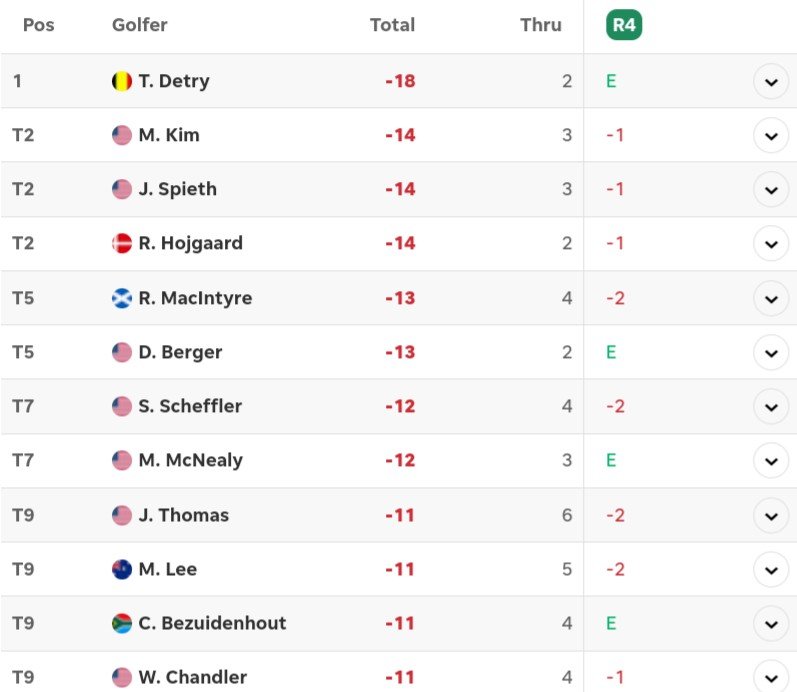Sort by the Total column header
Viewport: 797px width, 692px height.
pyautogui.click(x=392, y=24)
